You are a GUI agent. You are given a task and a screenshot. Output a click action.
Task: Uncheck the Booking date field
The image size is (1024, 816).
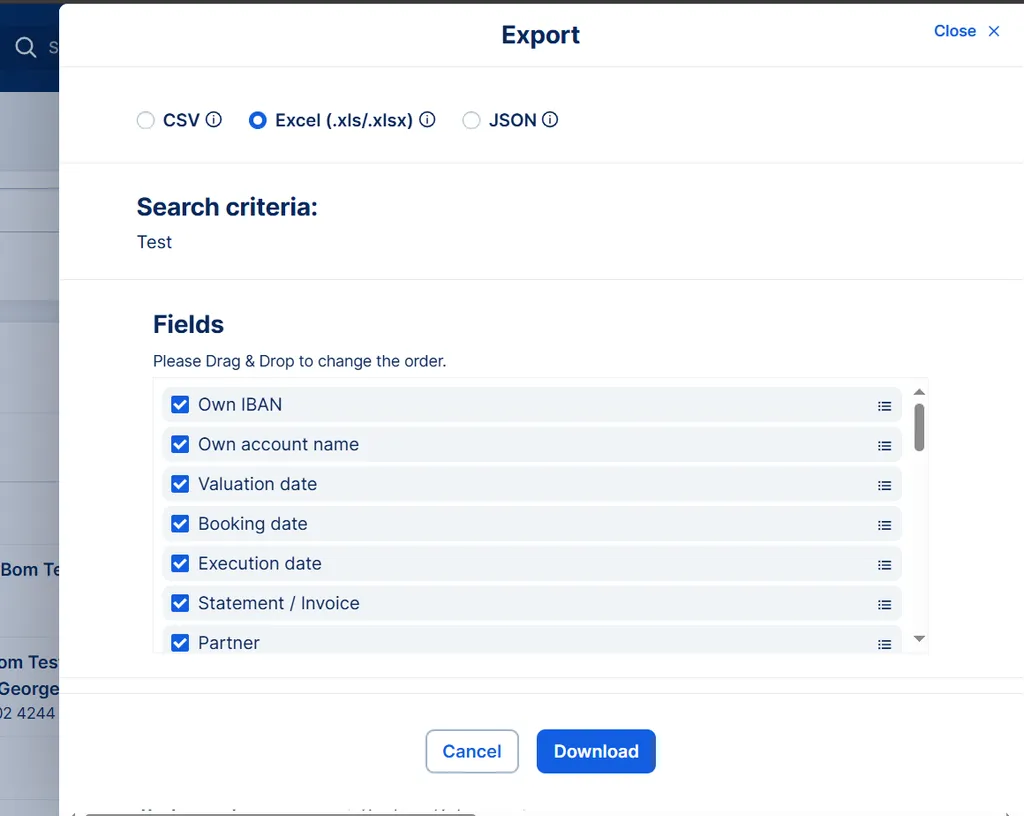180,524
